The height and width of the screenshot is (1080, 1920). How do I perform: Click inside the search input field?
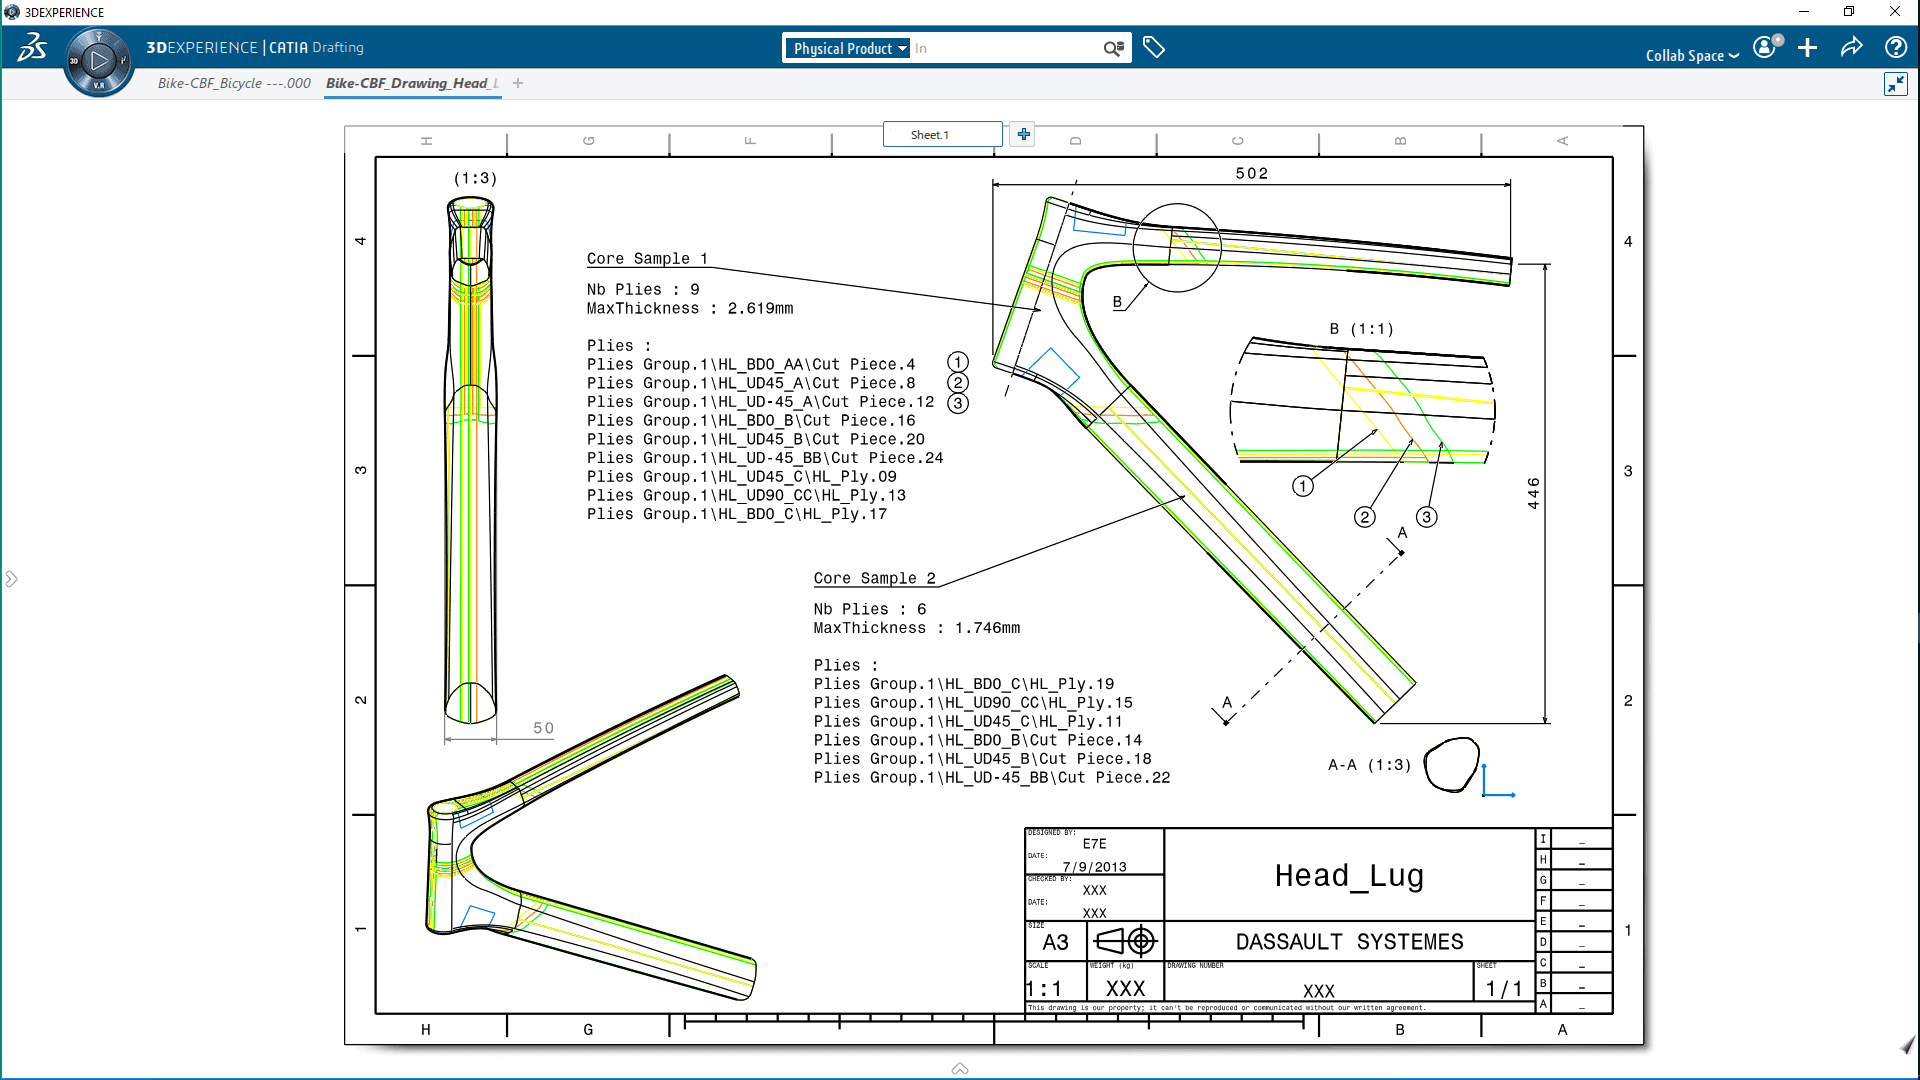coord(1003,48)
